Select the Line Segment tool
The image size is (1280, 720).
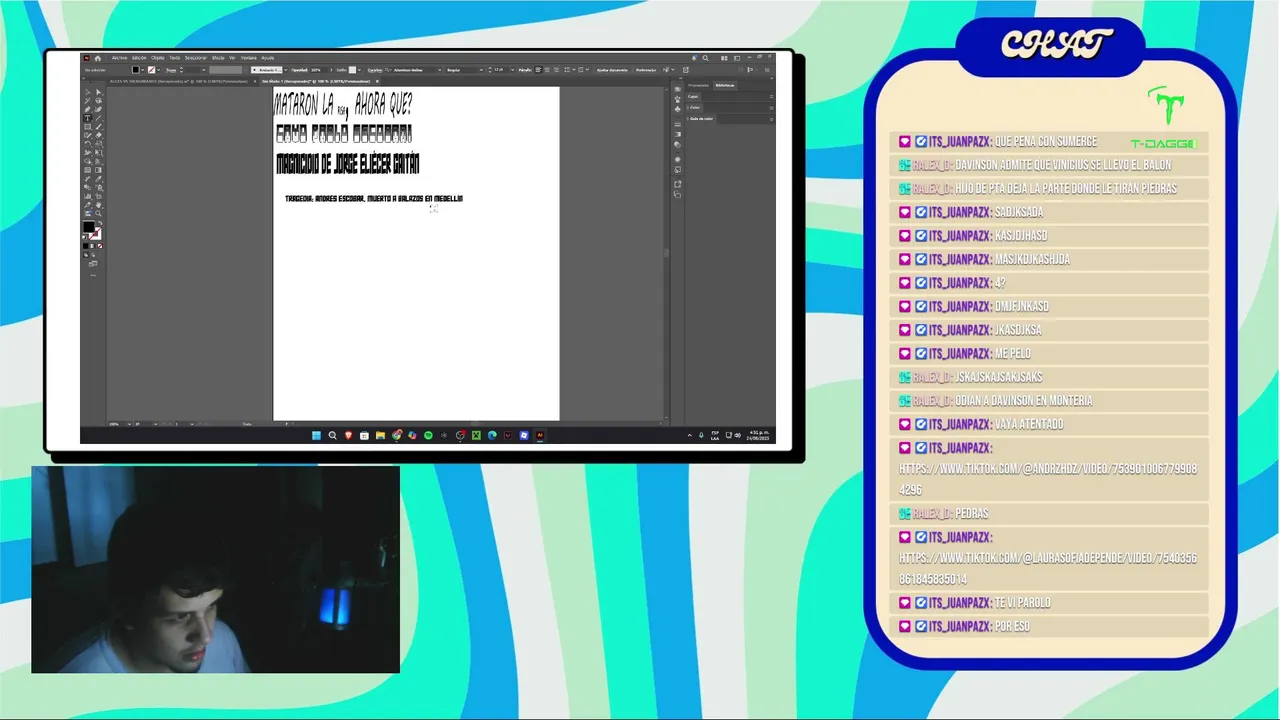98,118
